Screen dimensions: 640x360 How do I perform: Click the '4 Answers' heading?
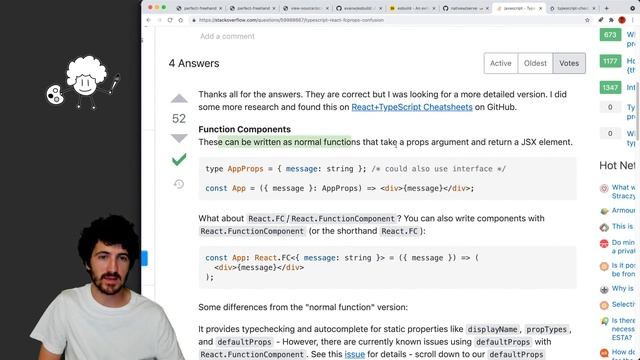point(194,63)
